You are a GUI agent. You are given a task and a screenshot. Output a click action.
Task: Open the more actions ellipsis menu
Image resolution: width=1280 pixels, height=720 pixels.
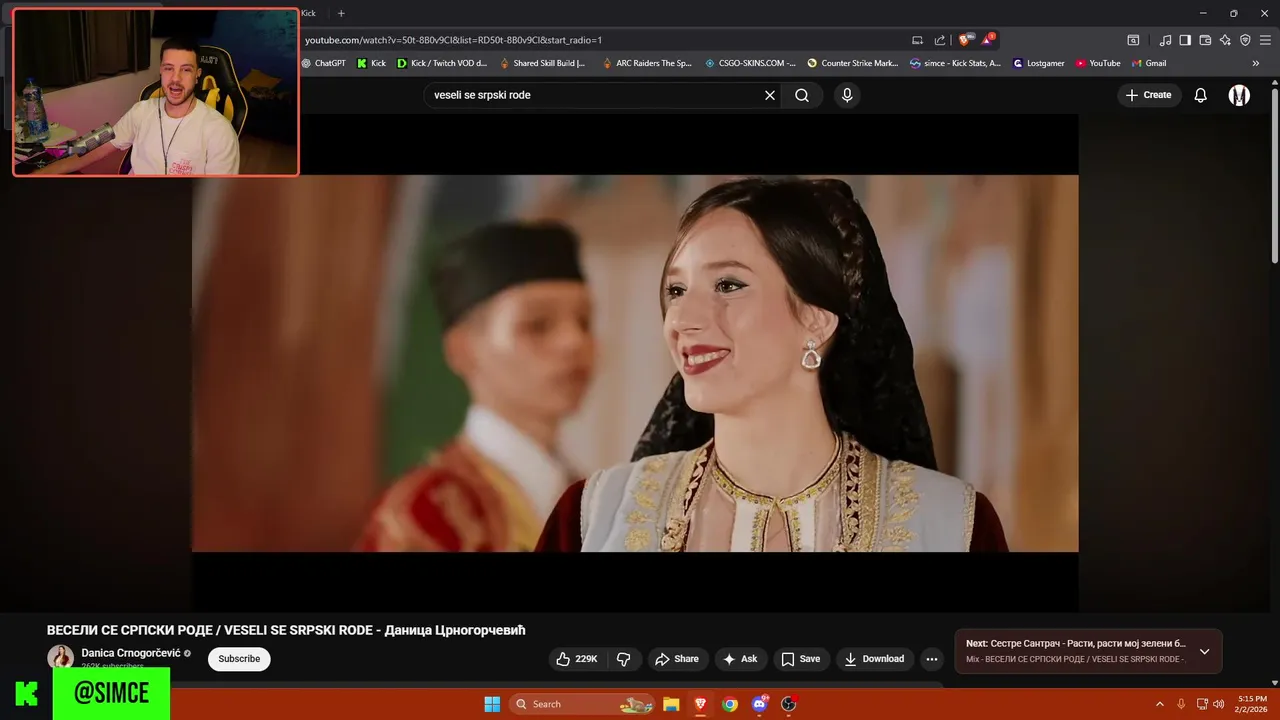pyautogui.click(x=932, y=659)
